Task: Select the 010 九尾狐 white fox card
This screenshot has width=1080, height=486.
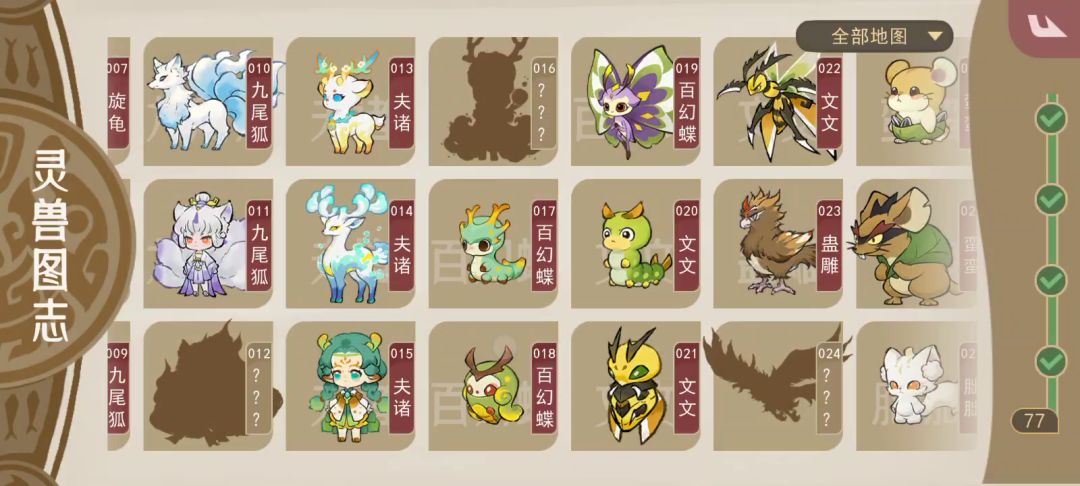Action: point(208,101)
